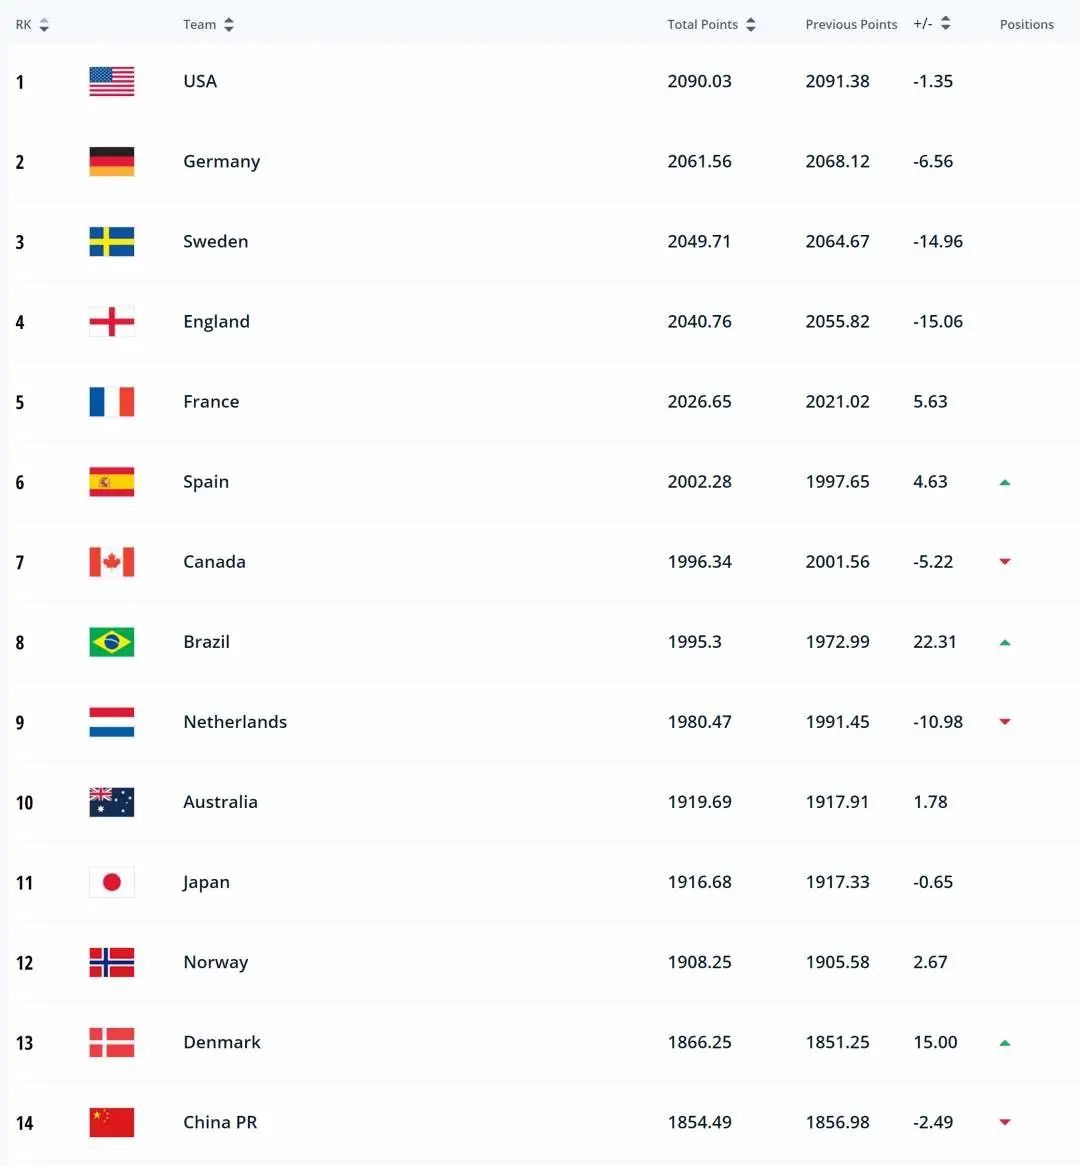The image size is (1080, 1166).
Task: Open the France team link
Action: click(211, 402)
